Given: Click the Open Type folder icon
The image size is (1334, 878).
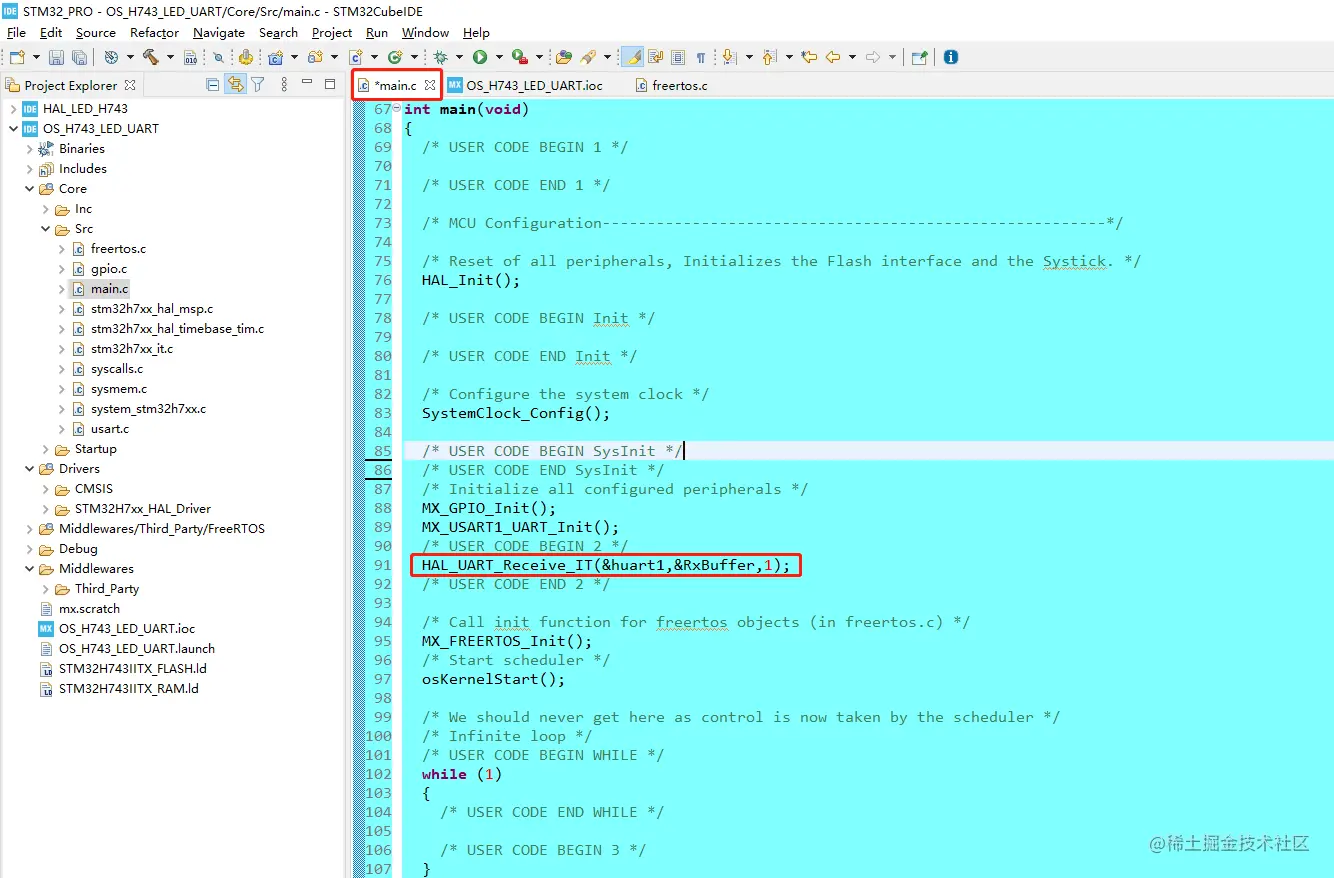Looking at the screenshot, I should 564,57.
